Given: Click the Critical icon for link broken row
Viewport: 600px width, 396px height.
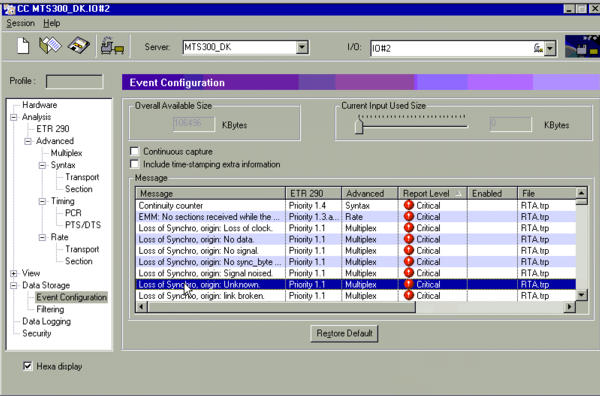Looking at the screenshot, I should point(409,296).
